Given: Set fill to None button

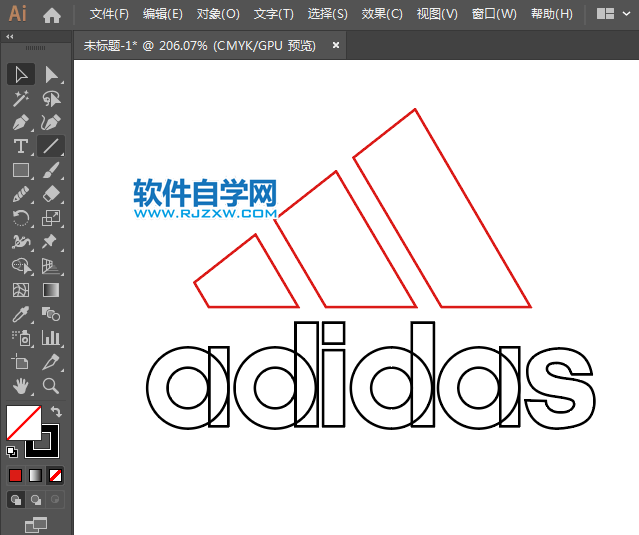Looking at the screenshot, I should [x=55, y=476].
